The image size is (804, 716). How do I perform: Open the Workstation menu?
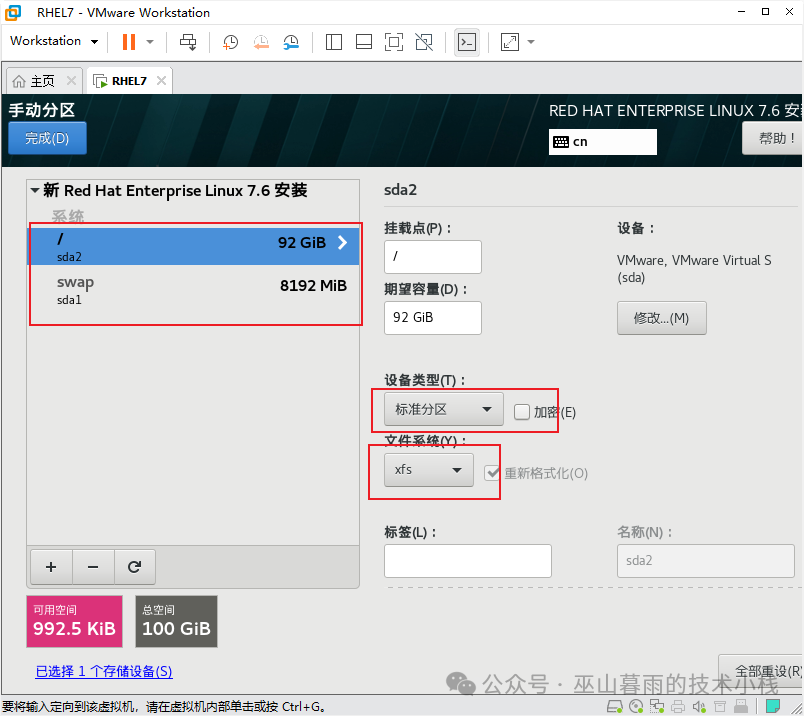click(x=54, y=41)
